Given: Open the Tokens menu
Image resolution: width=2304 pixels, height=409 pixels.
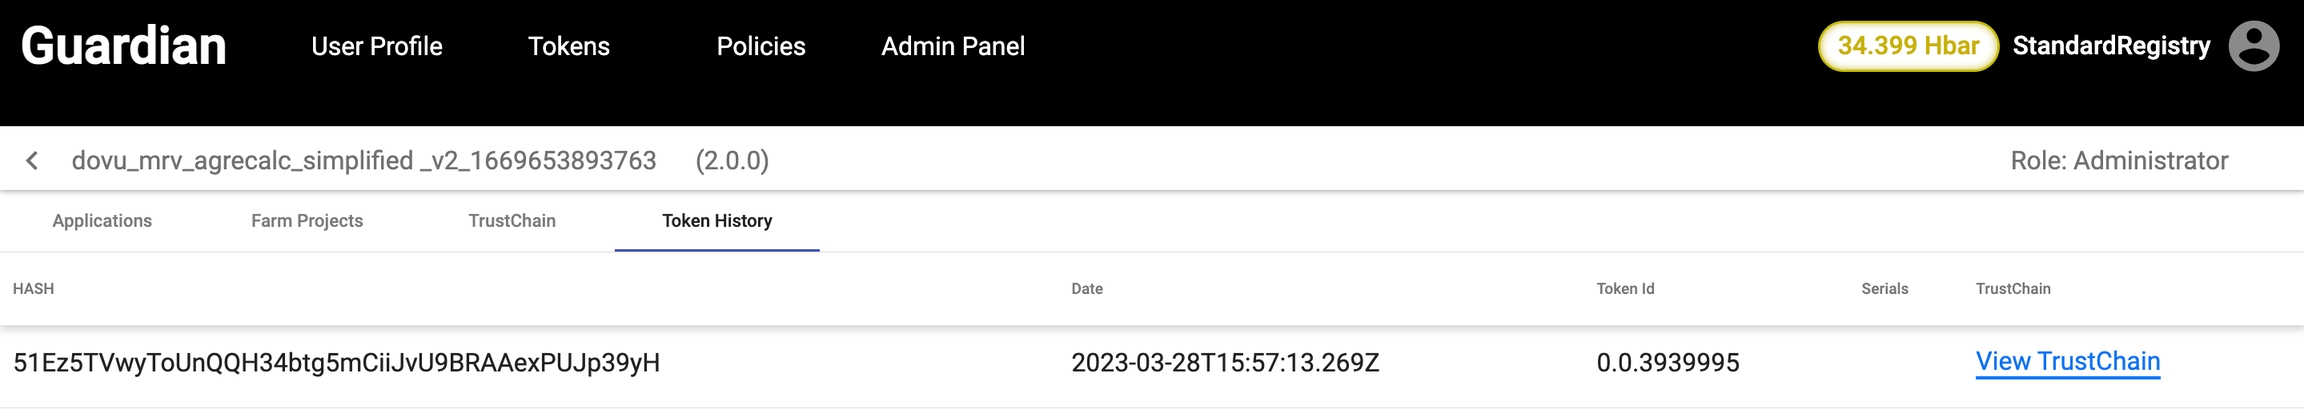Looking at the screenshot, I should click(x=568, y=46).
